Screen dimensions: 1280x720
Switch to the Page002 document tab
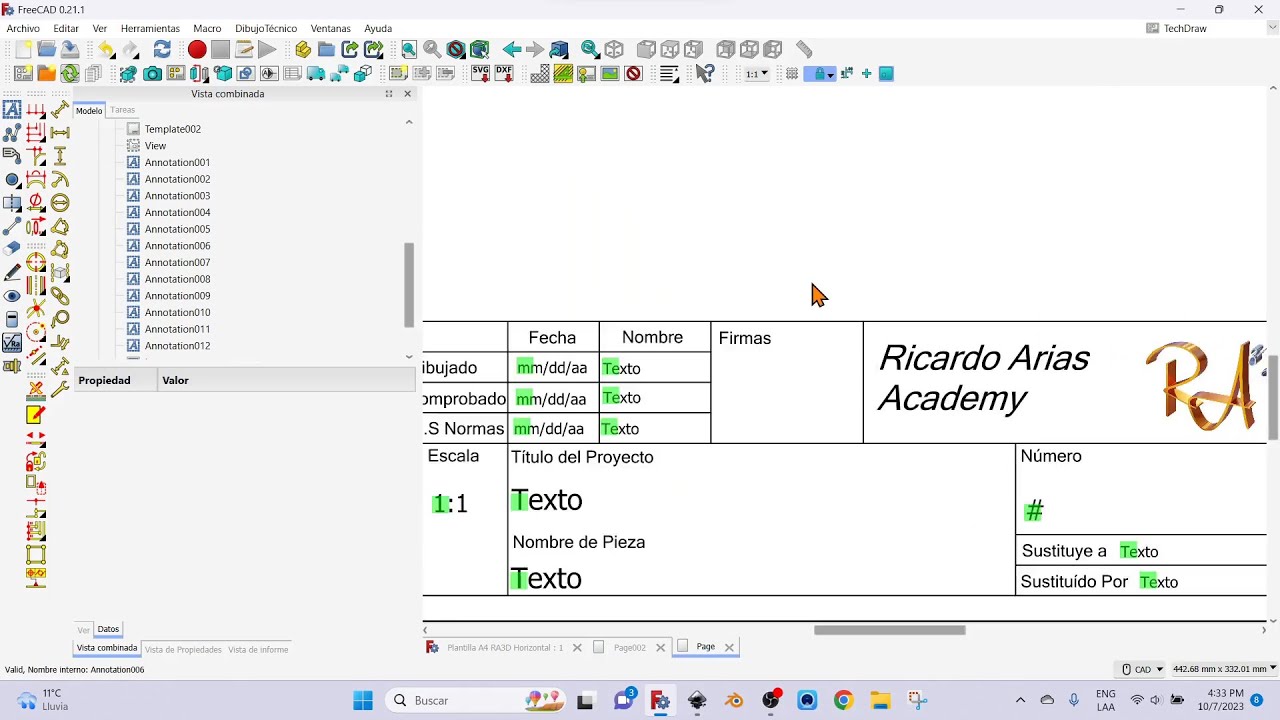629,647
